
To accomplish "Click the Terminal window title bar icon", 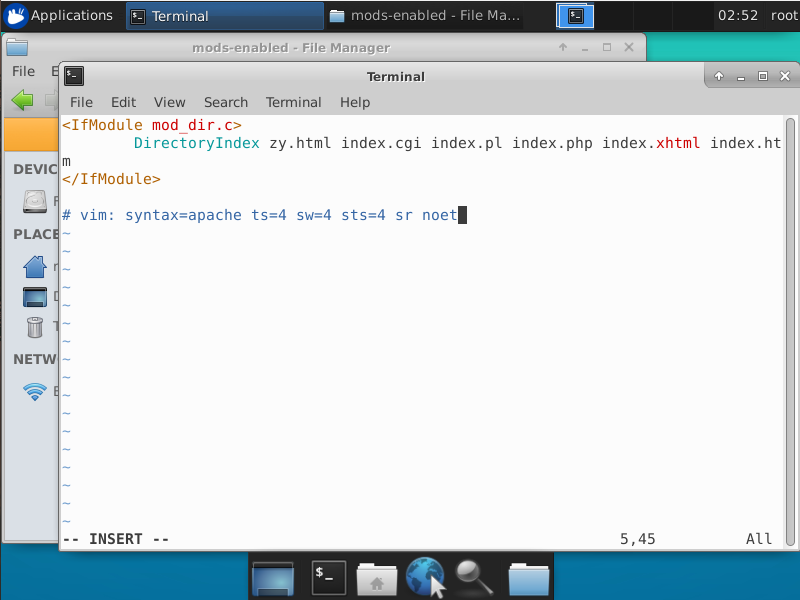I will tap(74, 77).
